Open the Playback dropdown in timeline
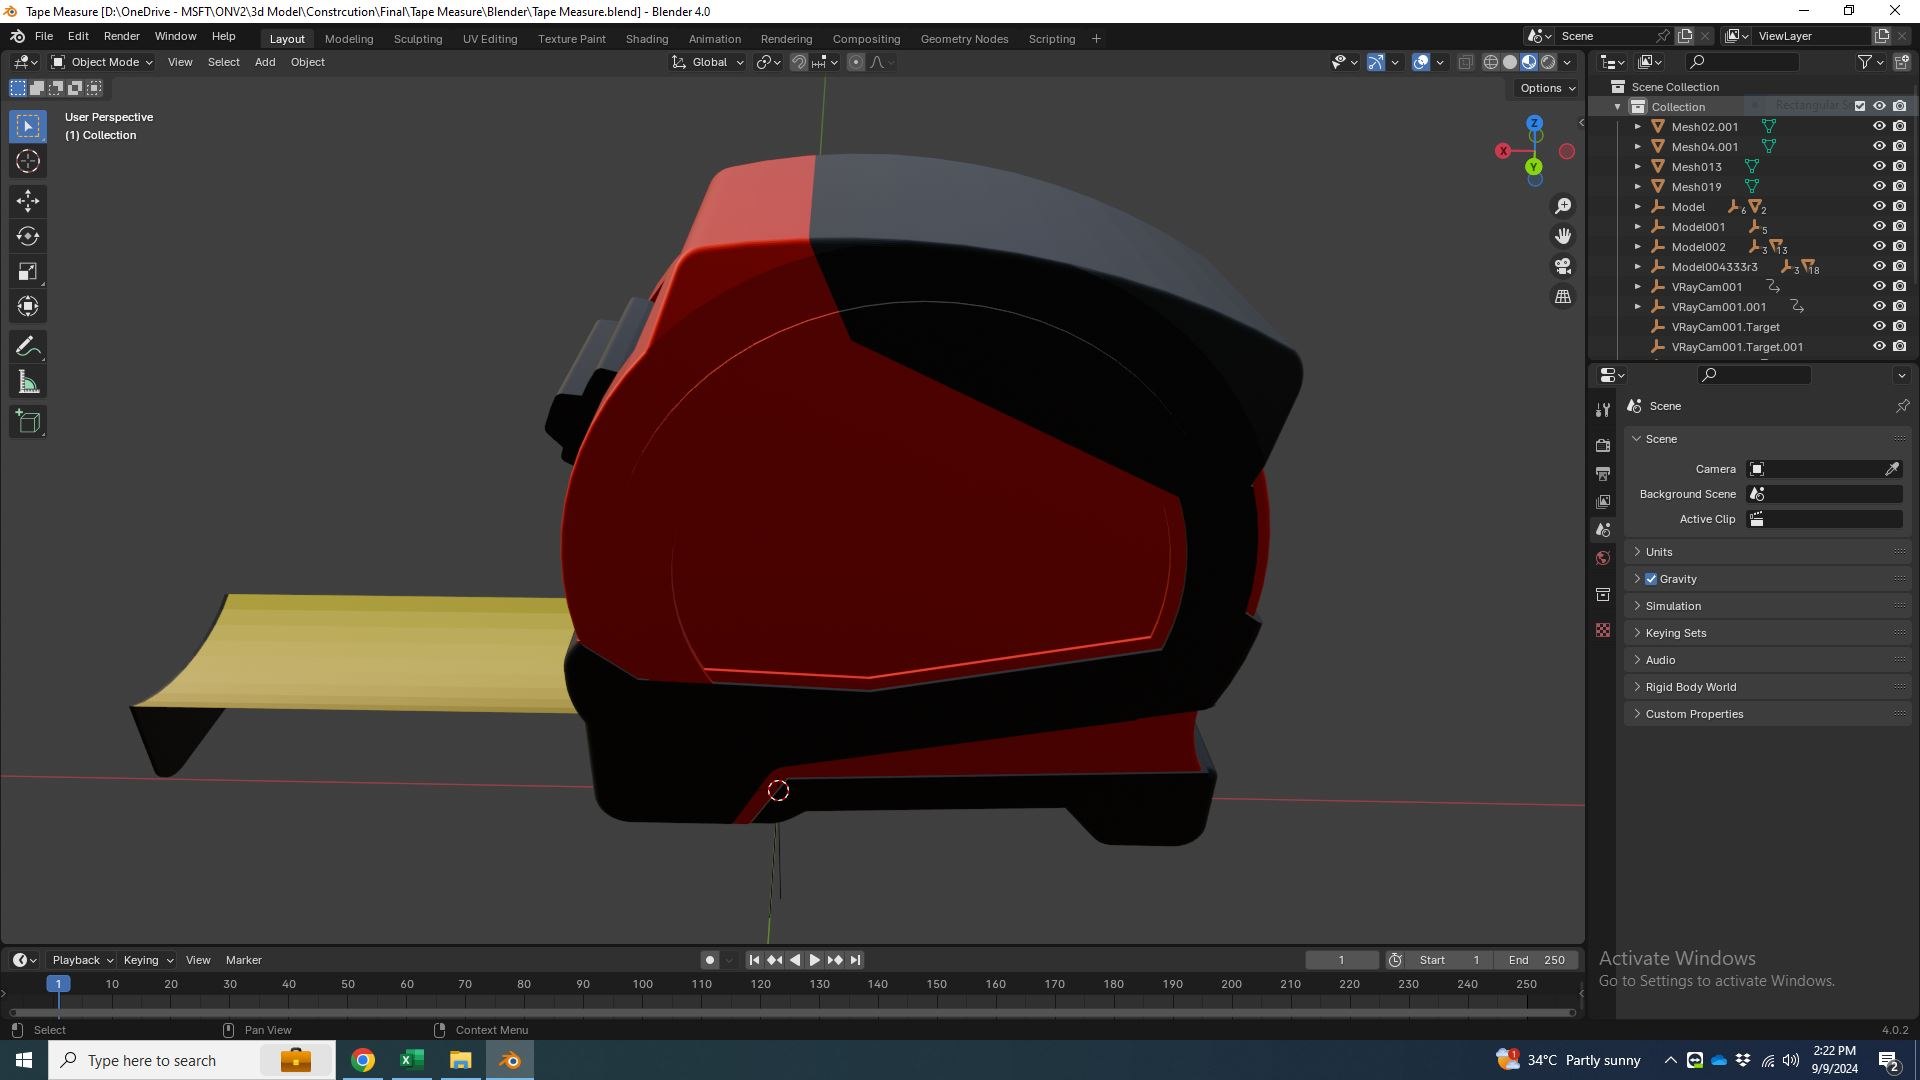The height and width of the screenshot is (1080, 1920). click(x=82, y=960)
